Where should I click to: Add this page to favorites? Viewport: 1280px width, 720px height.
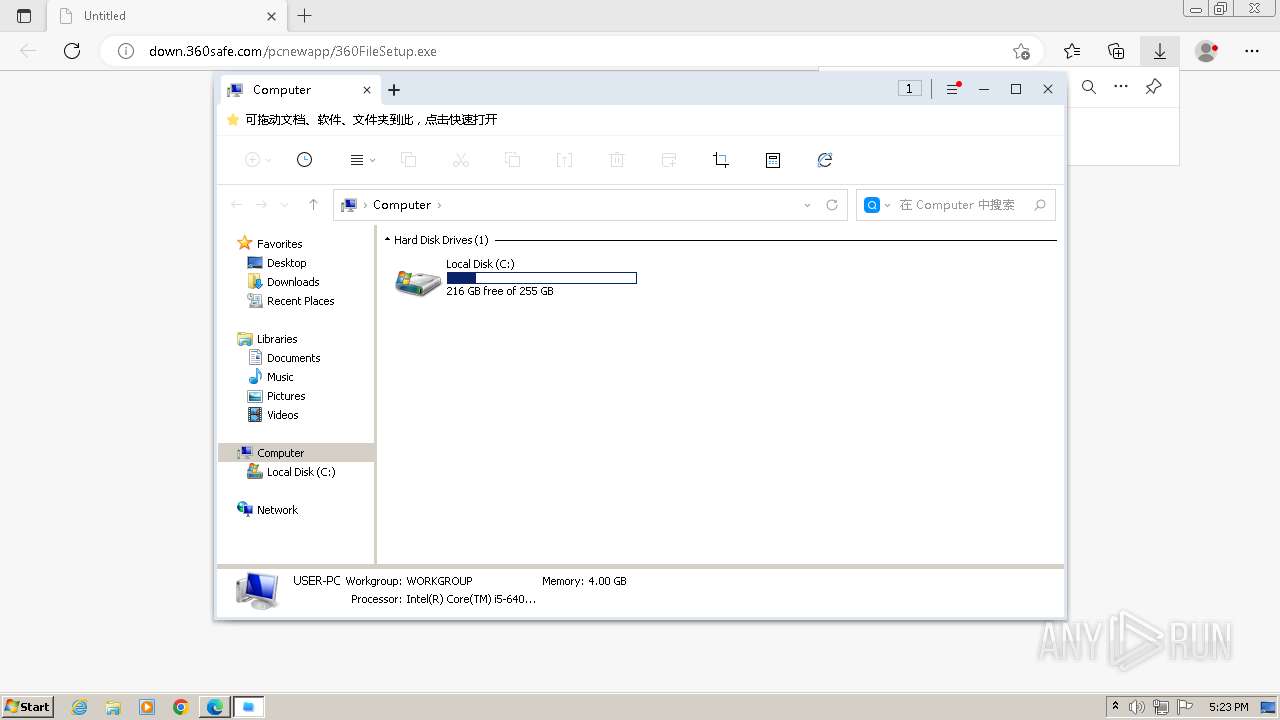pos(1021,51)
